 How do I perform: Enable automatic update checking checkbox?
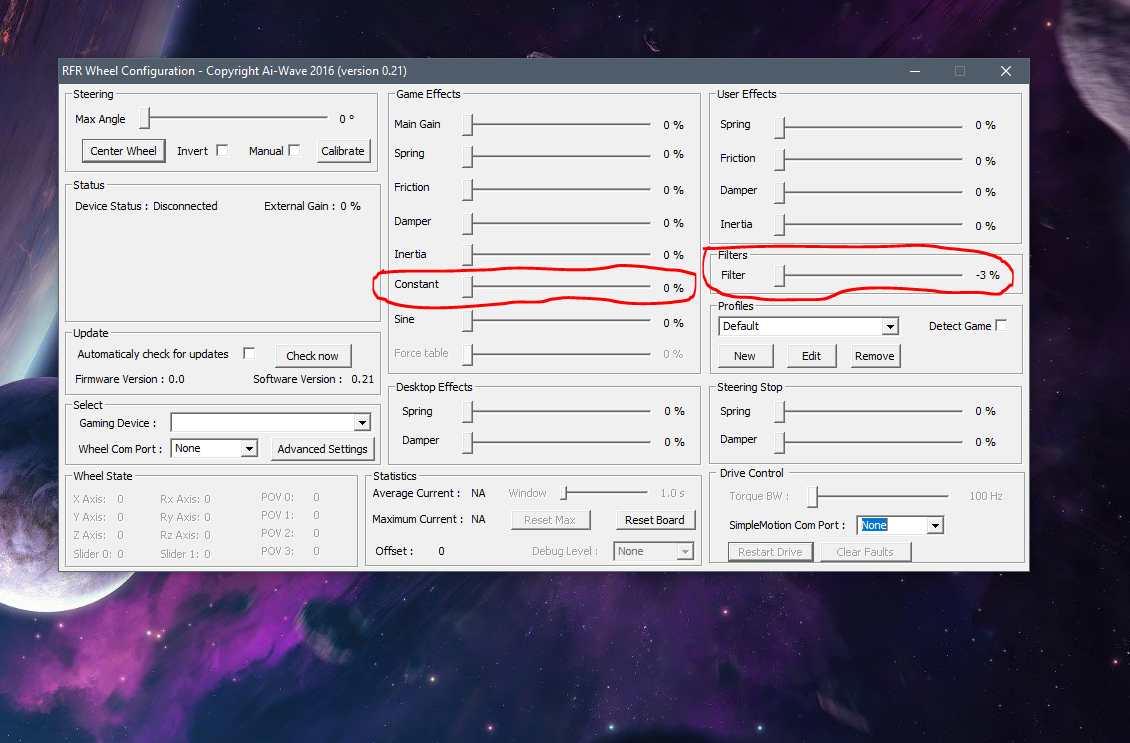coord(250,354)
